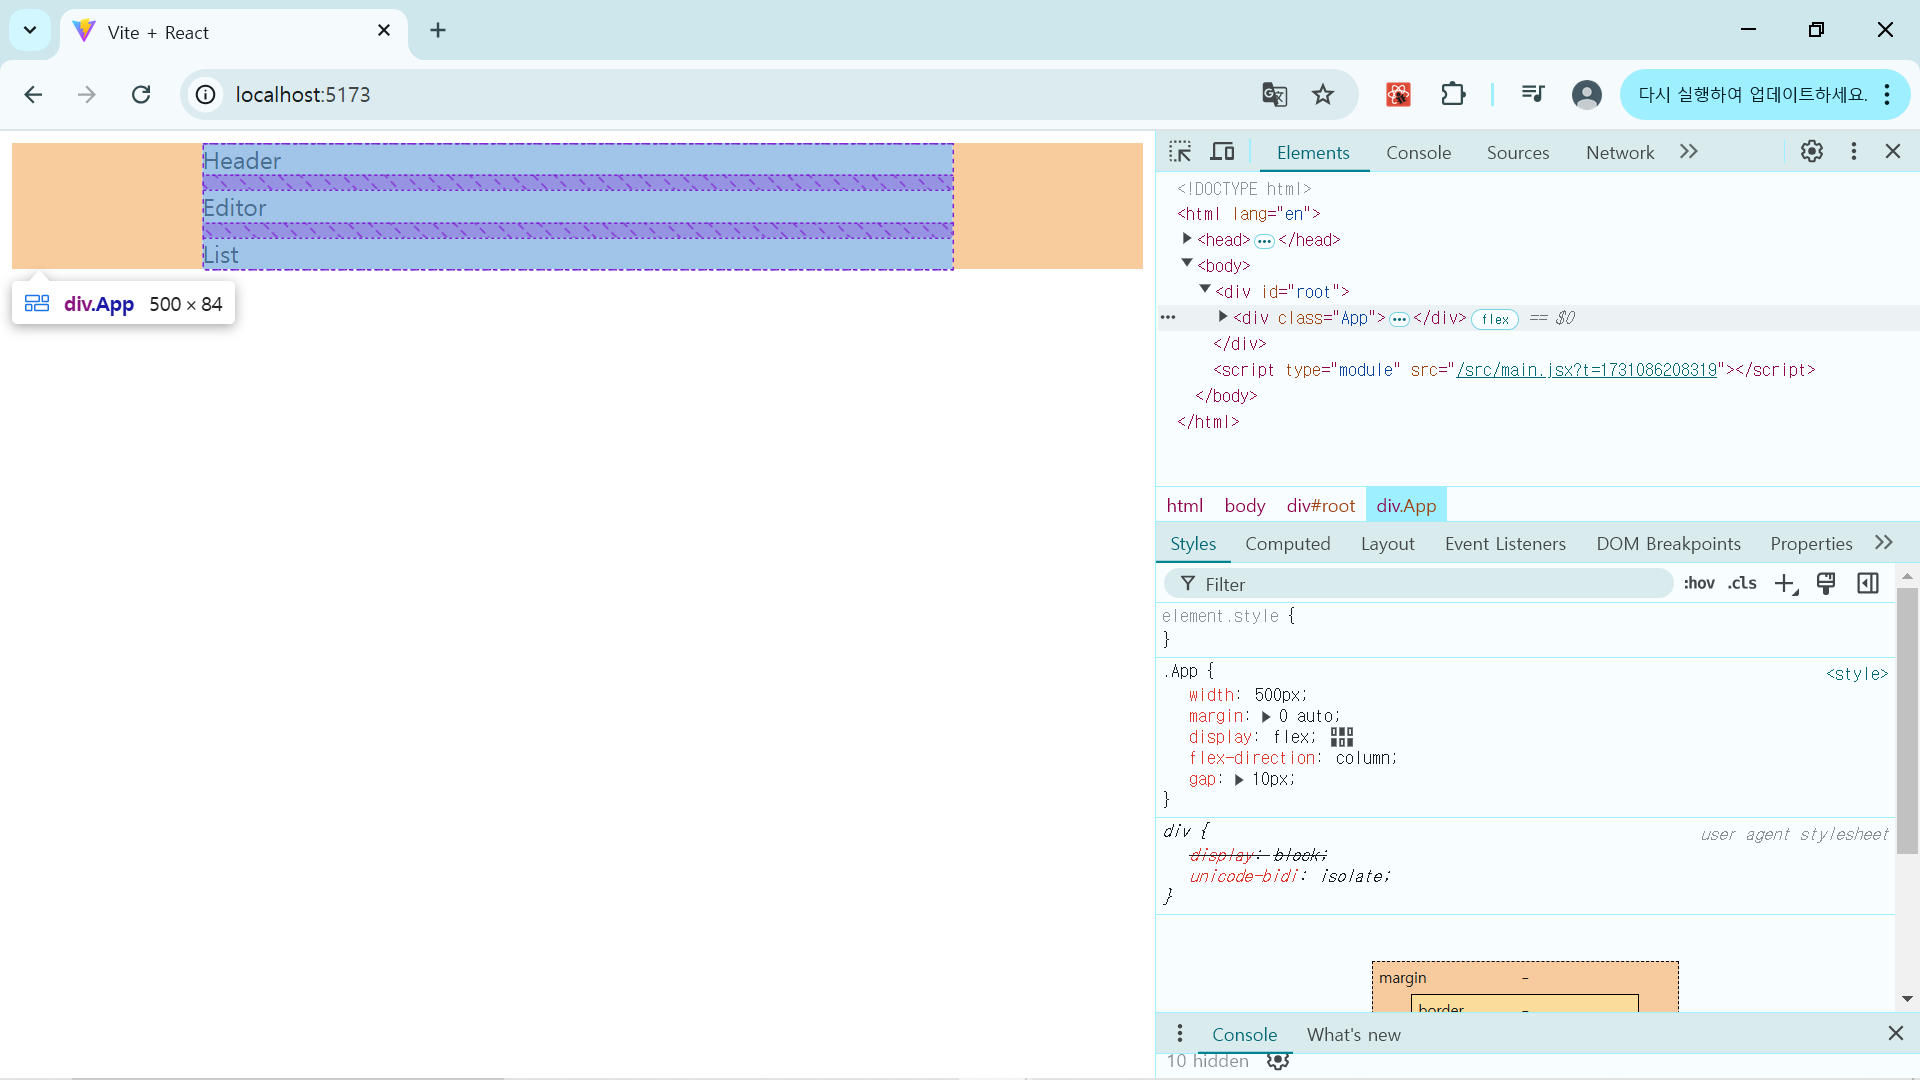Open the Event Listeners tab

(1505, 544)
